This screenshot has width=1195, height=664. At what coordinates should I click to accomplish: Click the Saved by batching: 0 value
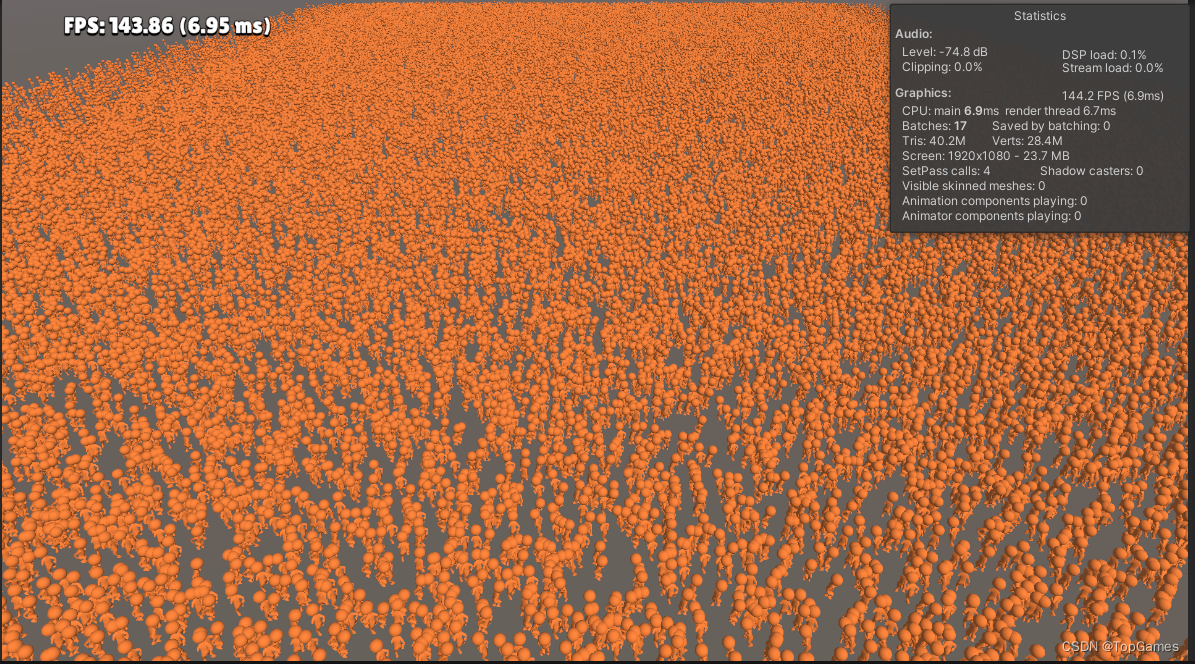[x=1051, y=126]
